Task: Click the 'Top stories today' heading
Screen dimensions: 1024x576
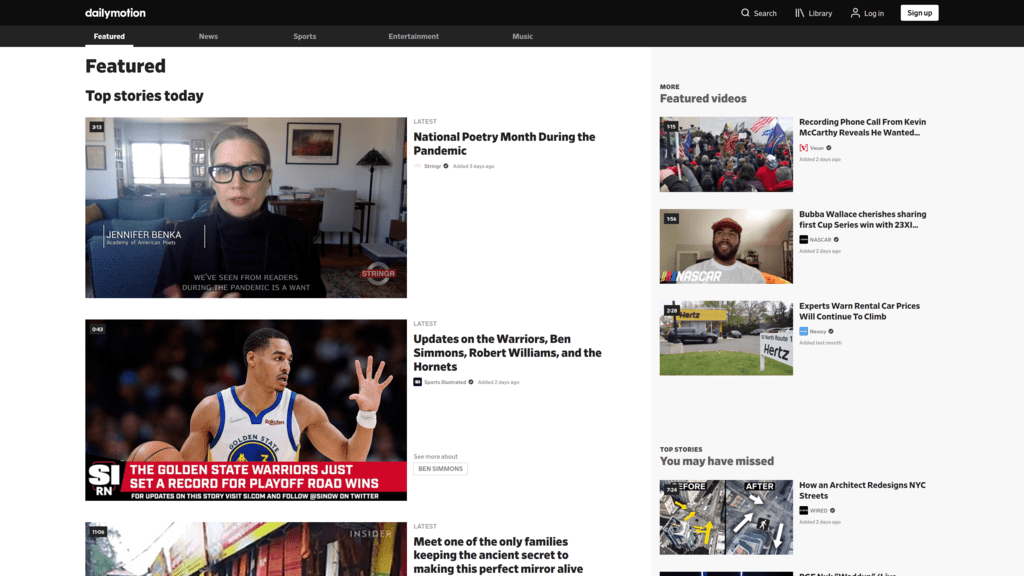Action: pyautogui.click(x=144, y=96)
